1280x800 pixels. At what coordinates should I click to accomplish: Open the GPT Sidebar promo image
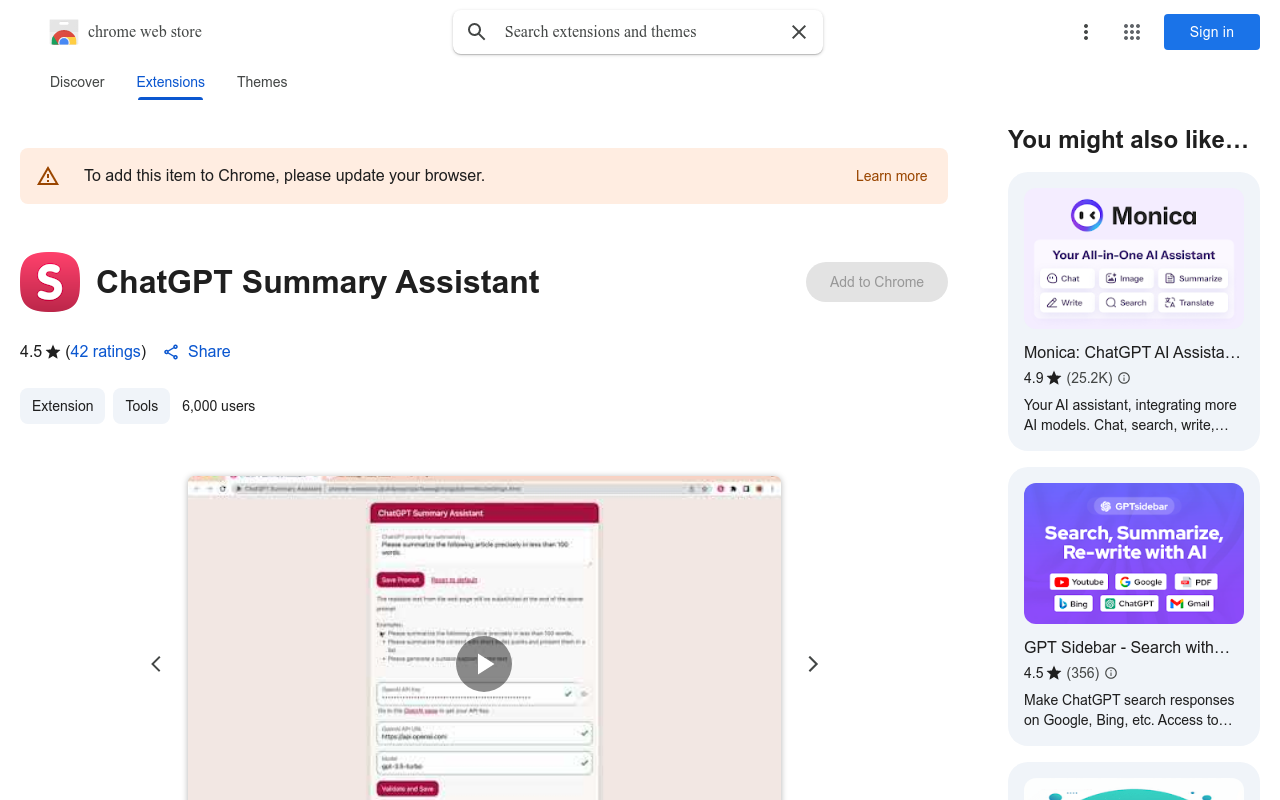(1134, 553)
